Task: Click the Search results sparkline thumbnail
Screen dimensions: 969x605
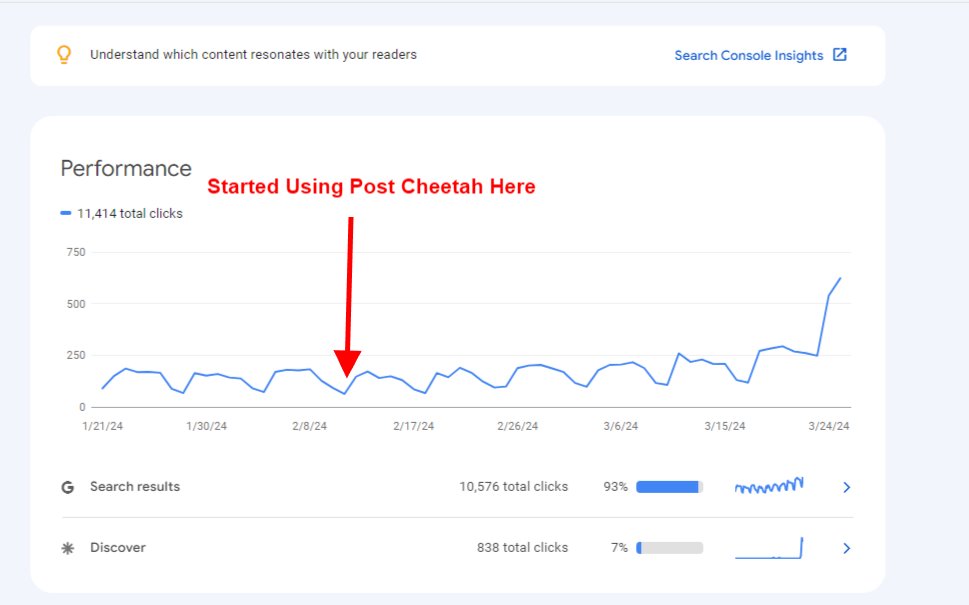Action: (769, 486)
